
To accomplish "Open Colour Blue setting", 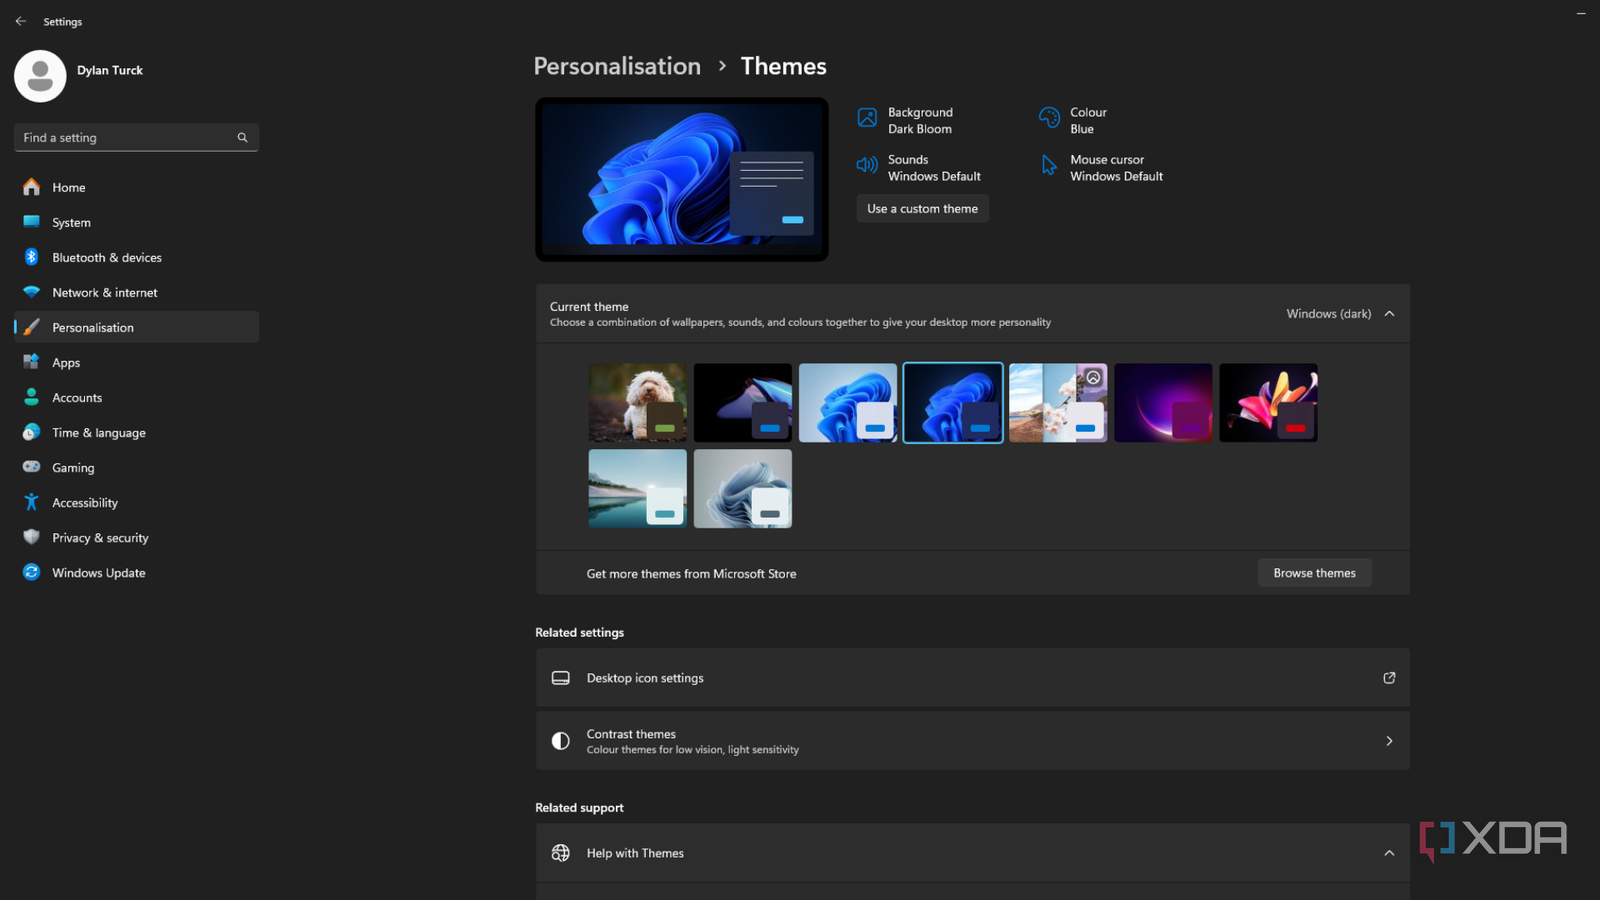I will [x=1074, y=120].
